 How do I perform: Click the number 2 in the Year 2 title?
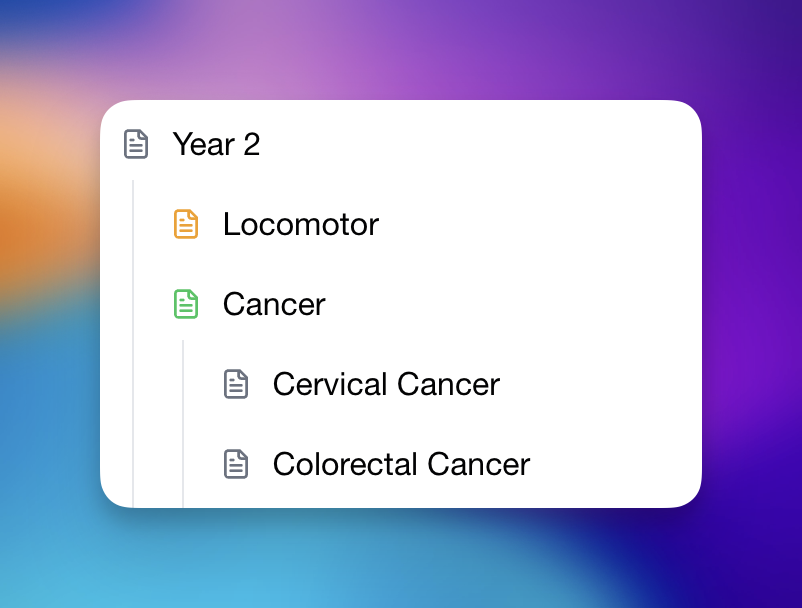point(251,144)
